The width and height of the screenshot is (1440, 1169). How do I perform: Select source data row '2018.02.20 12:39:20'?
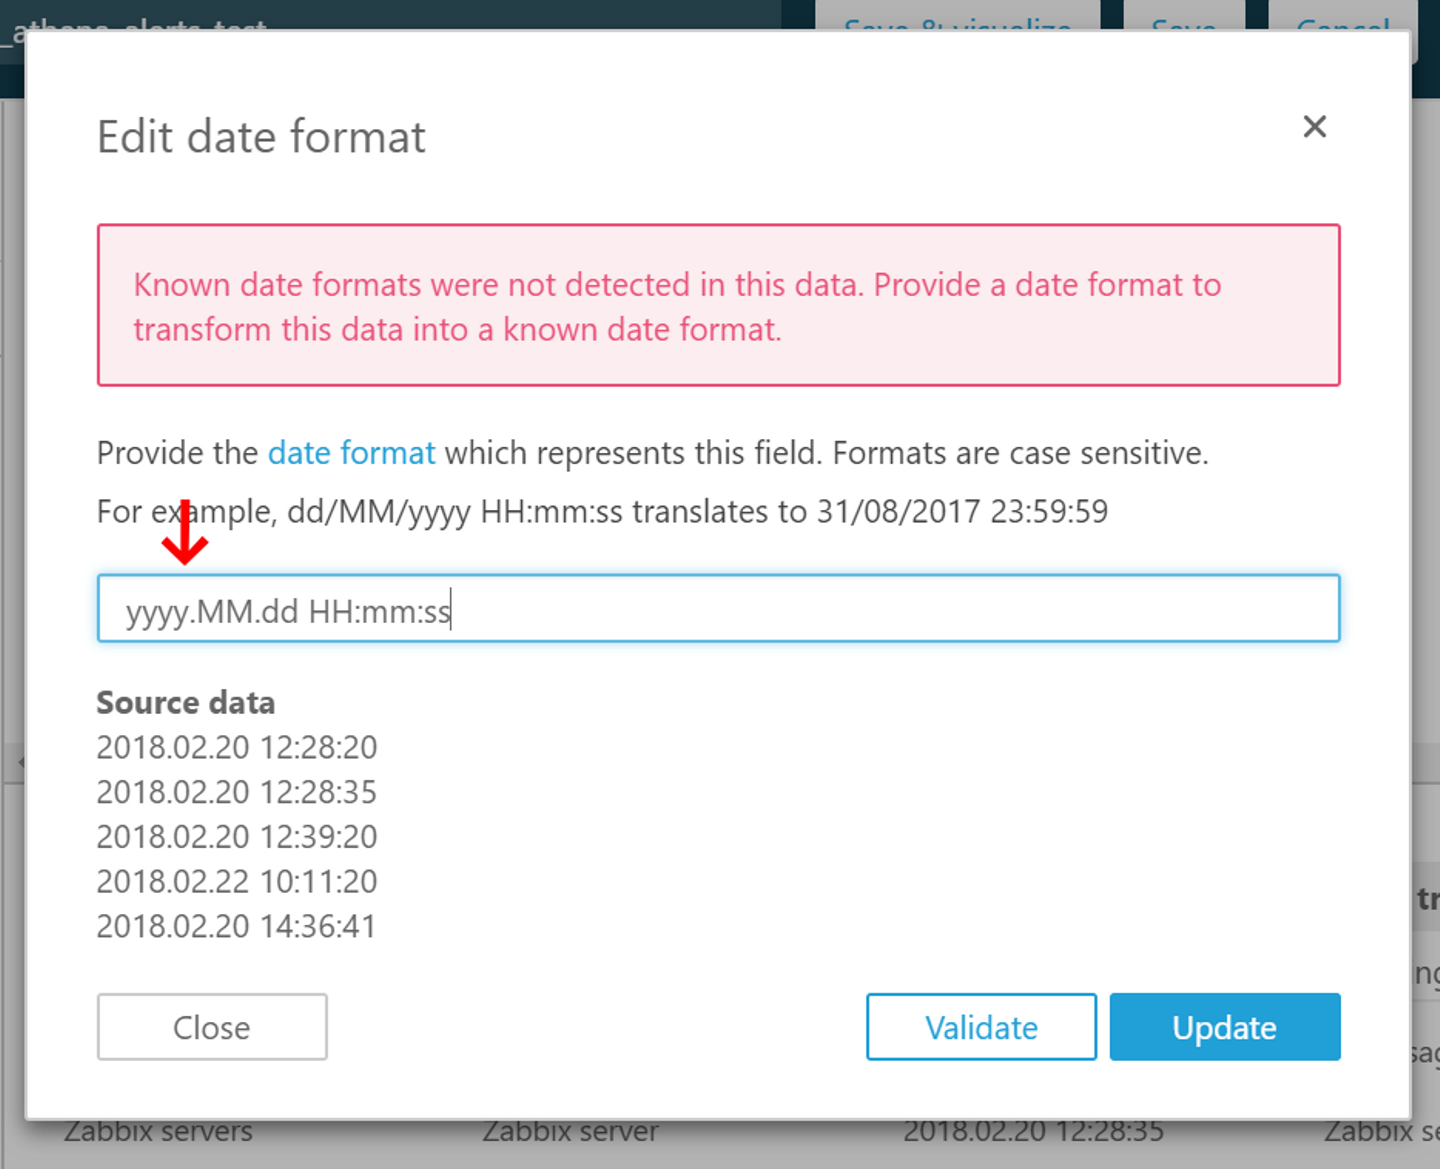237,837
